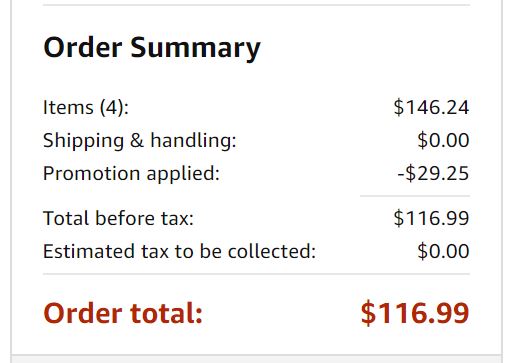This screenshot has height=363, width=508.
Task: Click the $116.99 total before tax amount
Action: (x=431, y=218)
